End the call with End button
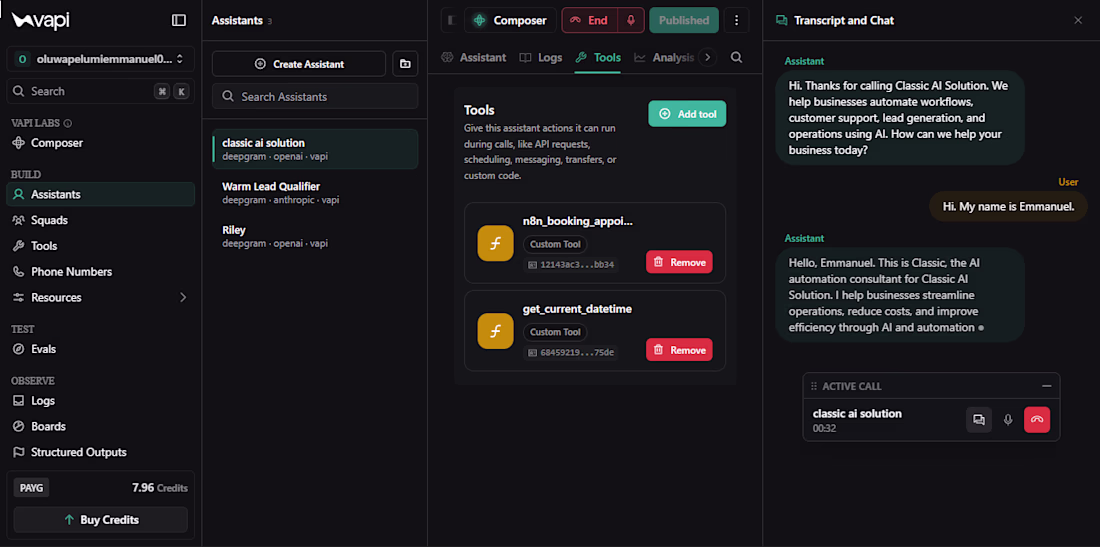The width and height of the screenshot is (1100, 547). 589,20
